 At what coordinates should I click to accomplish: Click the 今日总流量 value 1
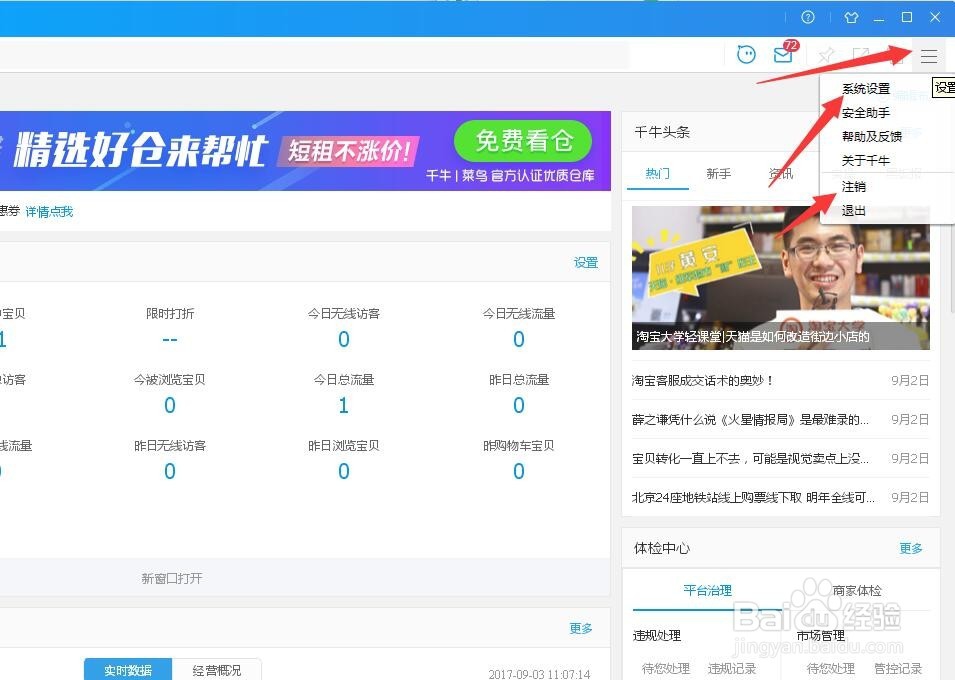pyautogui.click(x=344, y=405)
